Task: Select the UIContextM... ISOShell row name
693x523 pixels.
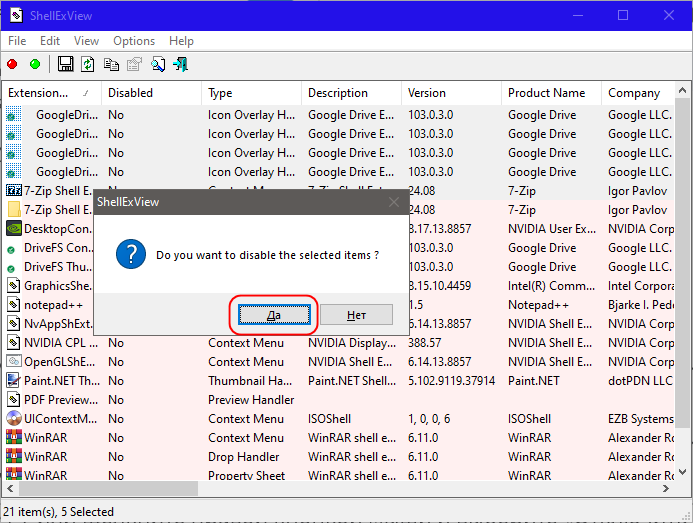Action: point(61,419)
